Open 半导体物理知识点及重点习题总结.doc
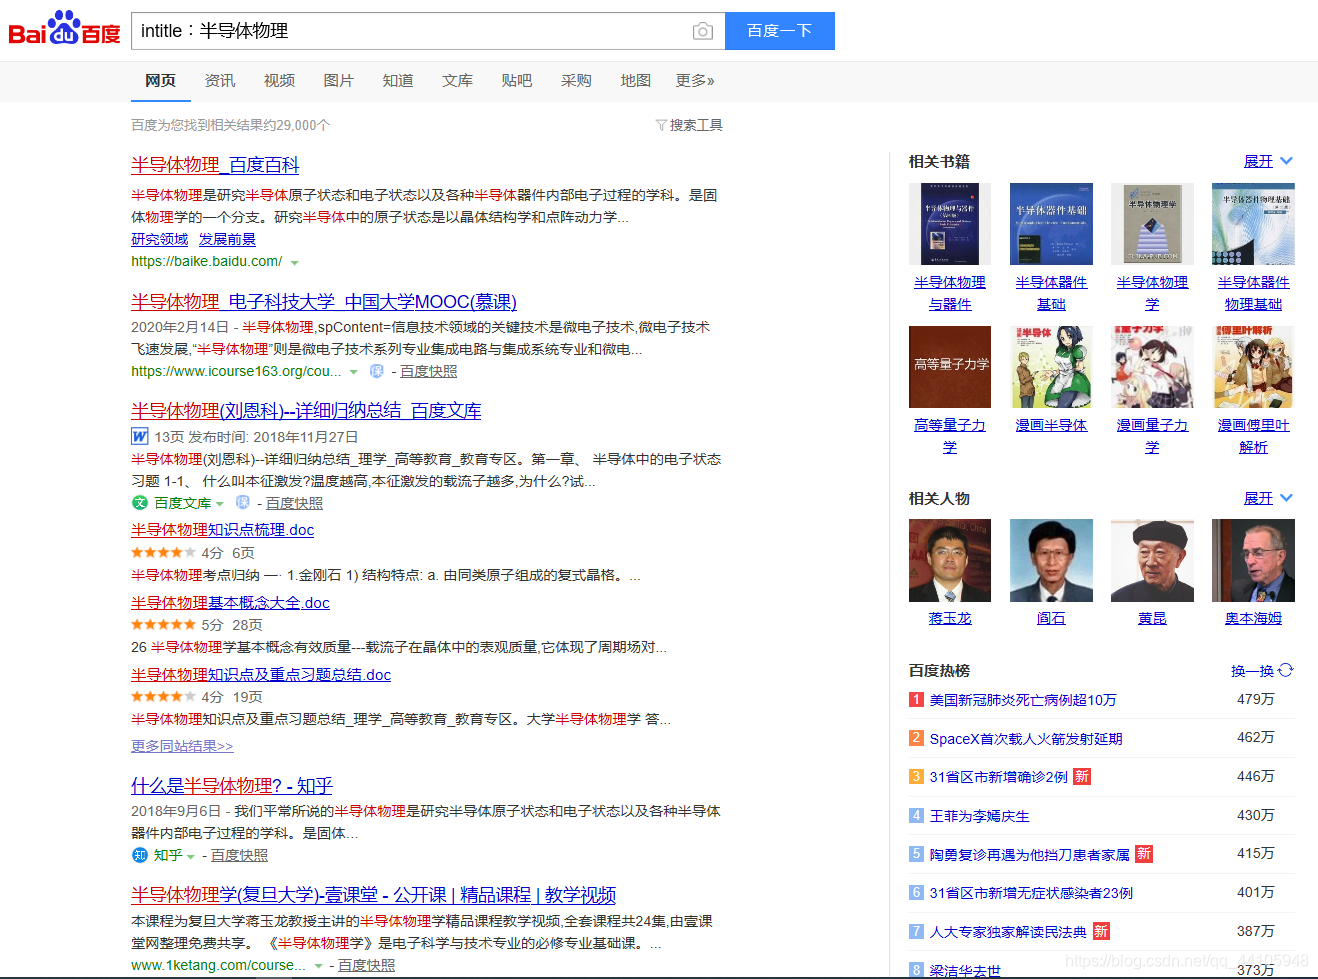Image resolution: width=1318 pixels, height=979 pixels. 261,675
